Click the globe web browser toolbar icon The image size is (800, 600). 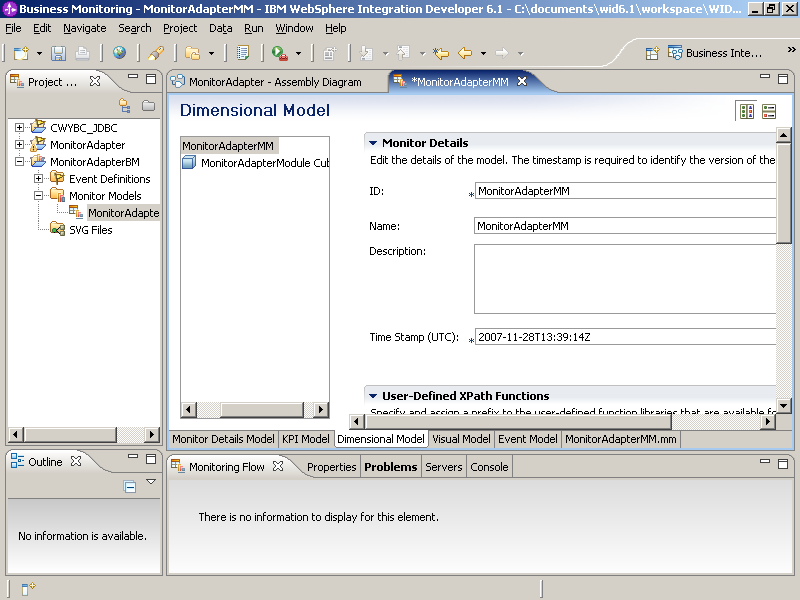(119, 53)
